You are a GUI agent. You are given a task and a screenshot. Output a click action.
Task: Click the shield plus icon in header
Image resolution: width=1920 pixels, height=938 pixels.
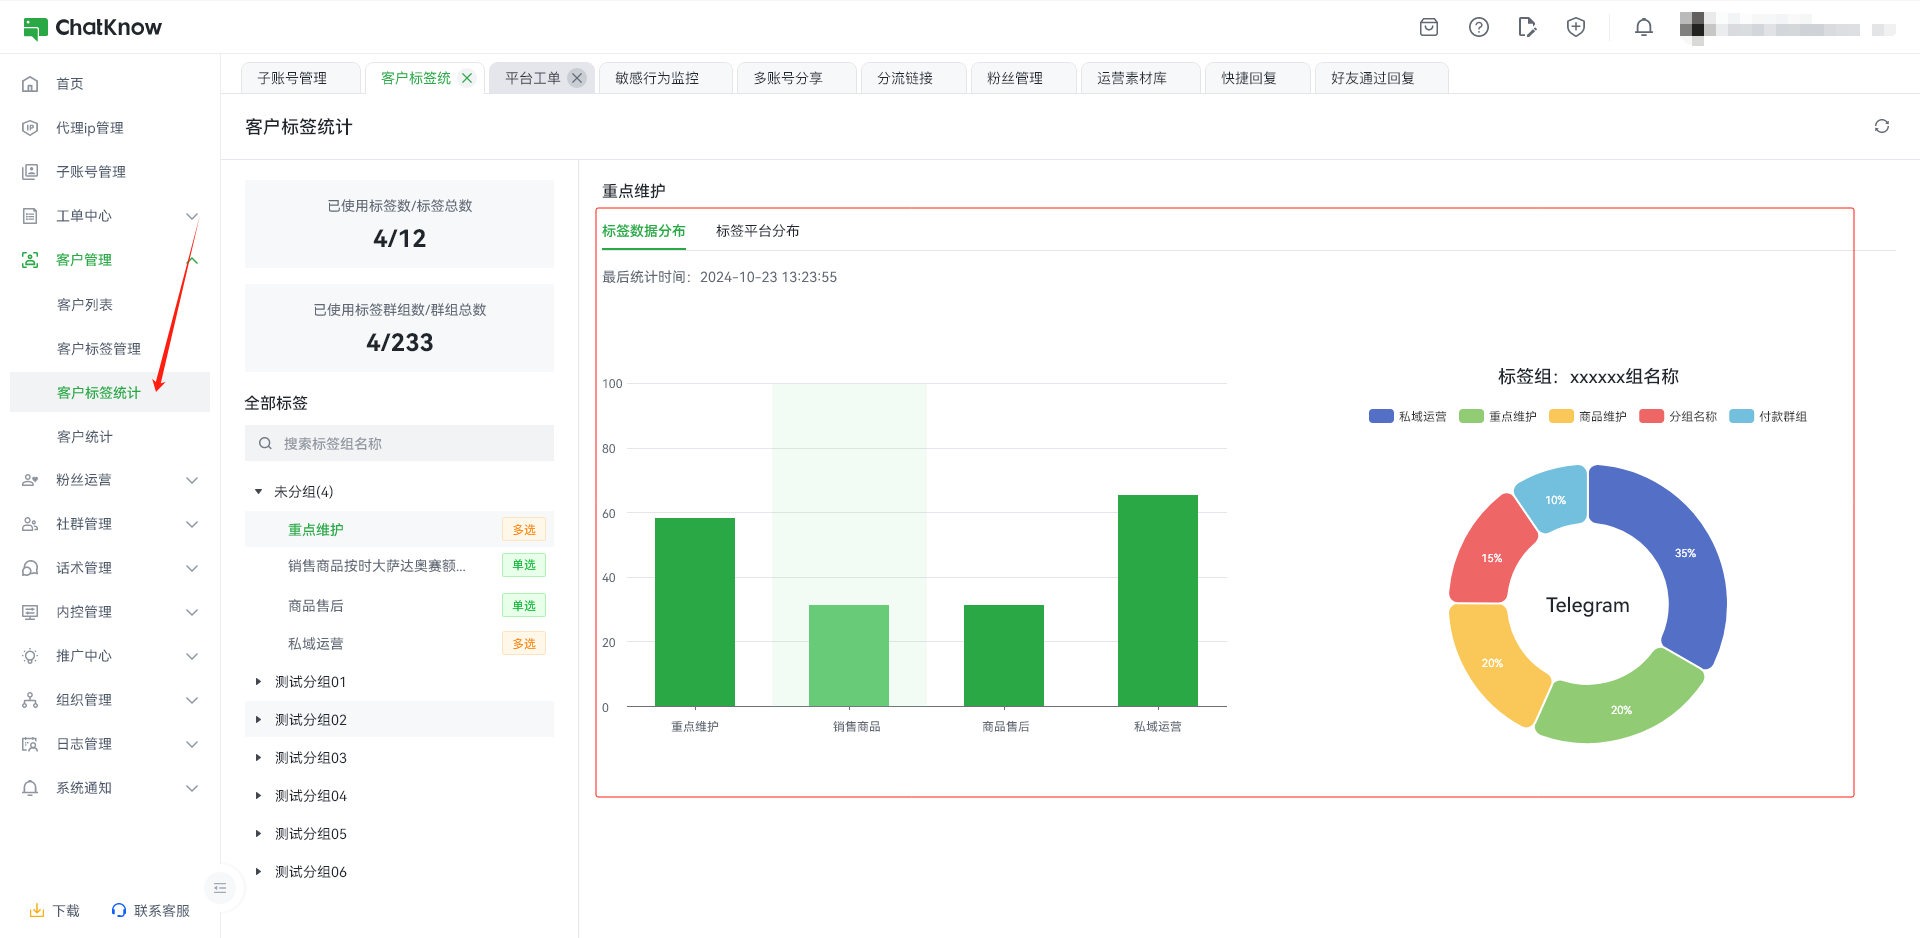[1575, 28]
